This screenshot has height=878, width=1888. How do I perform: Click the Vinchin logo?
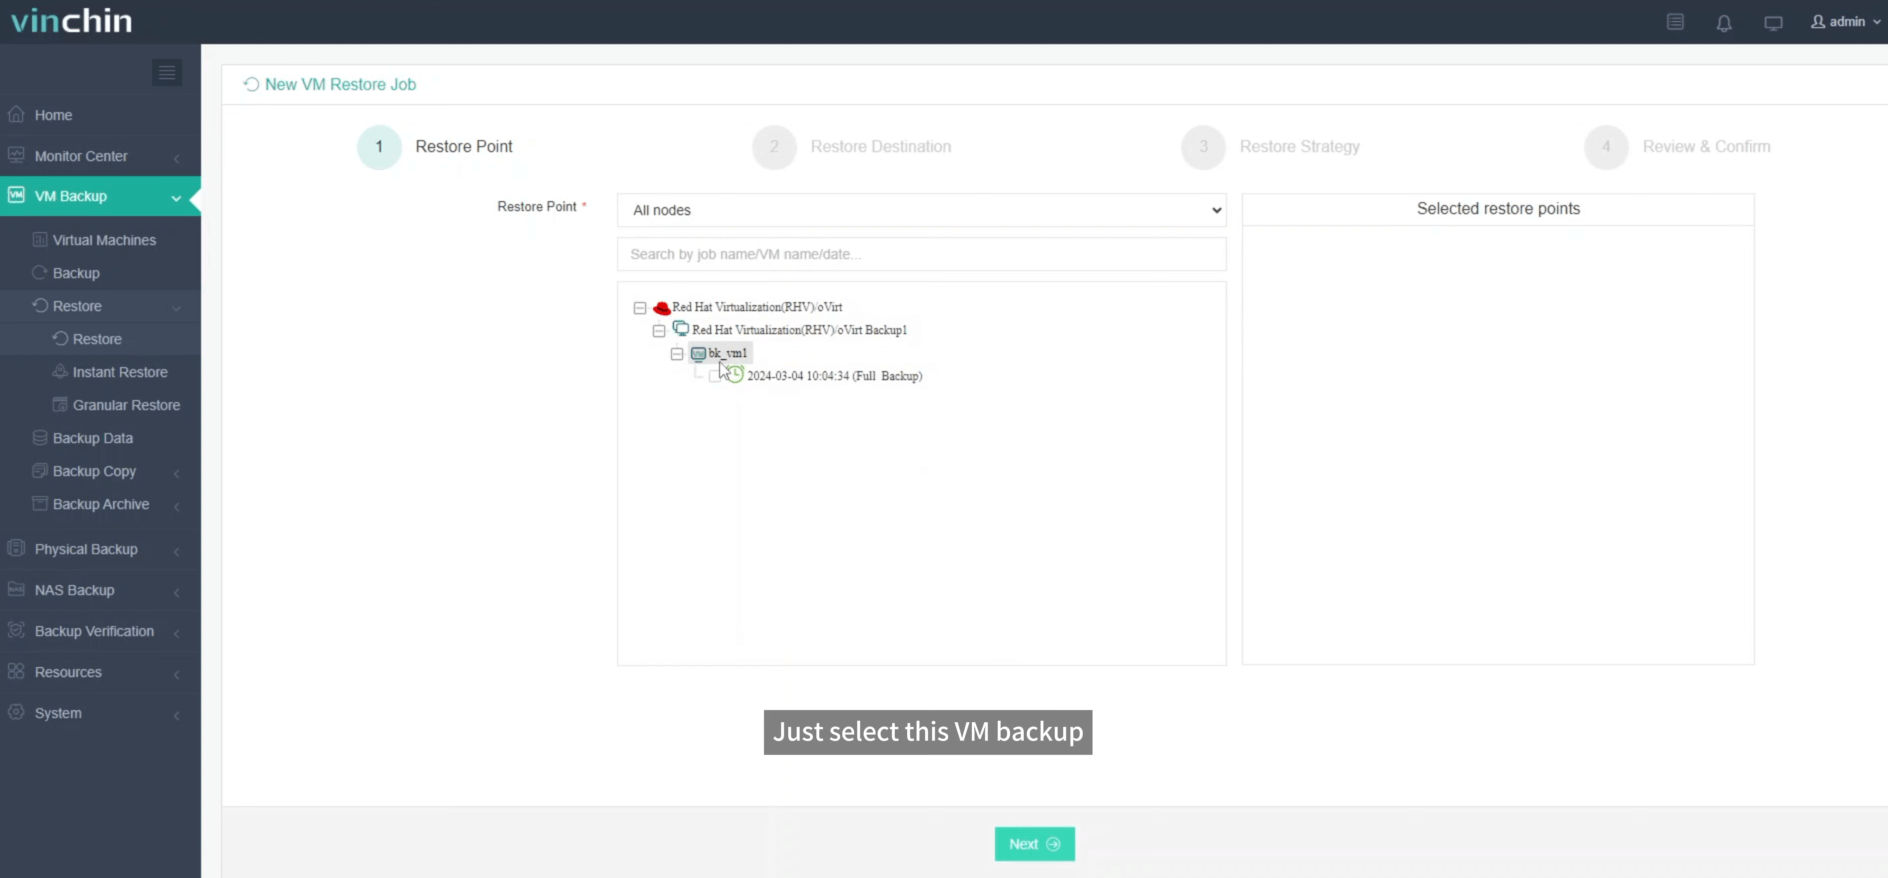(71, 21)
